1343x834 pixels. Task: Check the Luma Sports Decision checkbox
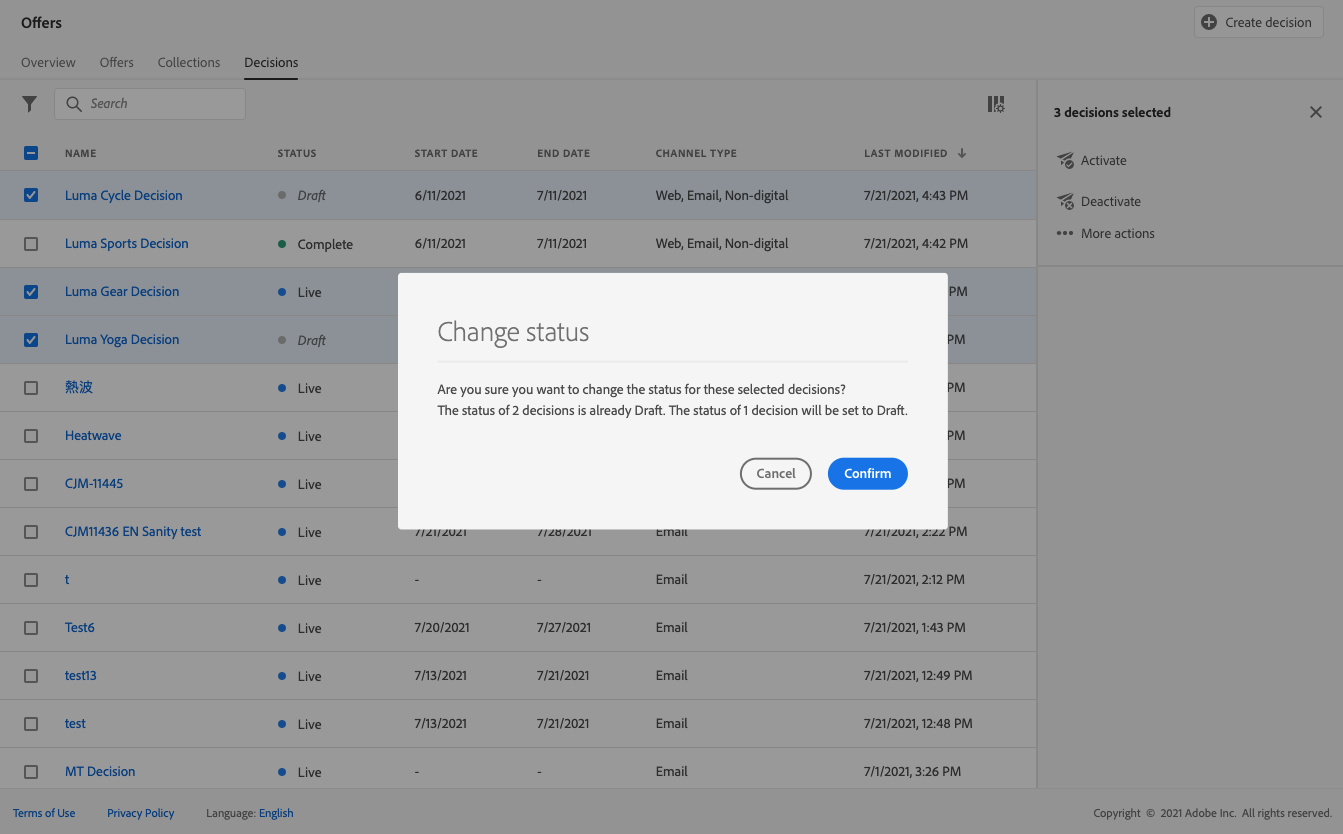[x=31, y=244]
